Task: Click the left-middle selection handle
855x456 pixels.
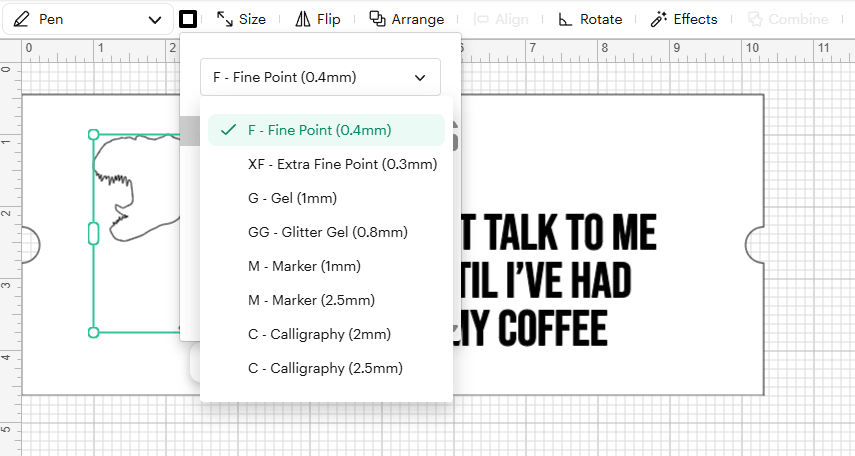Action: point(93,233)
